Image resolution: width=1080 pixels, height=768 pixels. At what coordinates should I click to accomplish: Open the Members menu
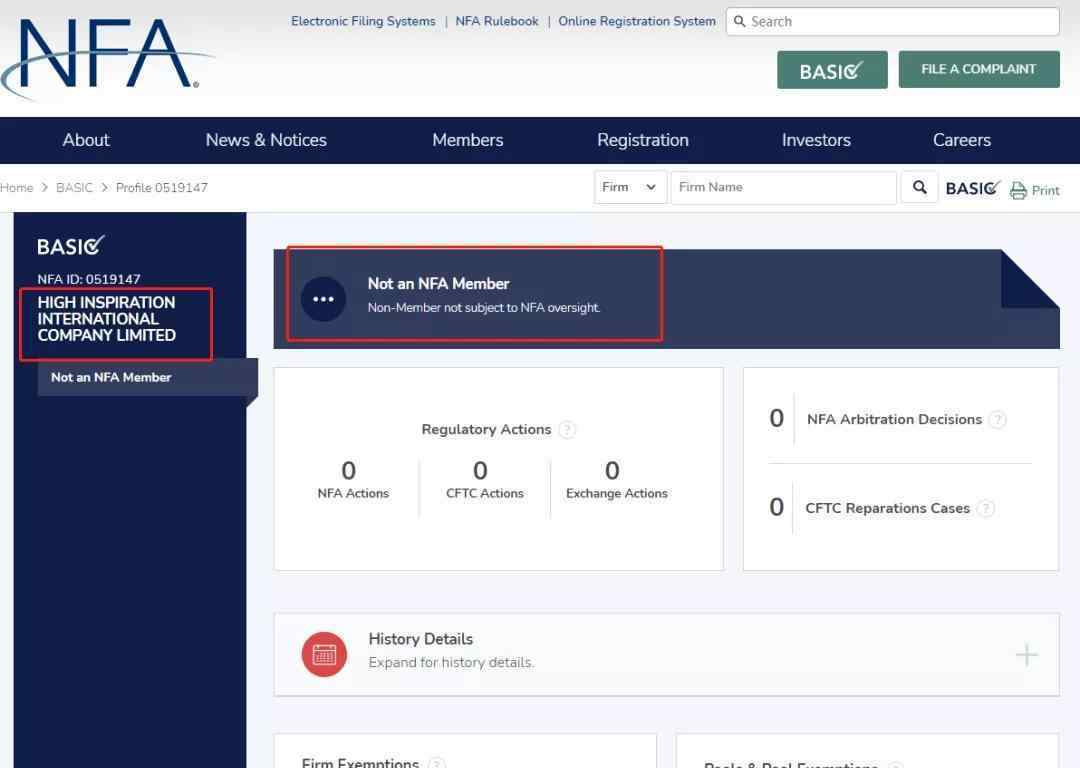(x=468, y=140)
